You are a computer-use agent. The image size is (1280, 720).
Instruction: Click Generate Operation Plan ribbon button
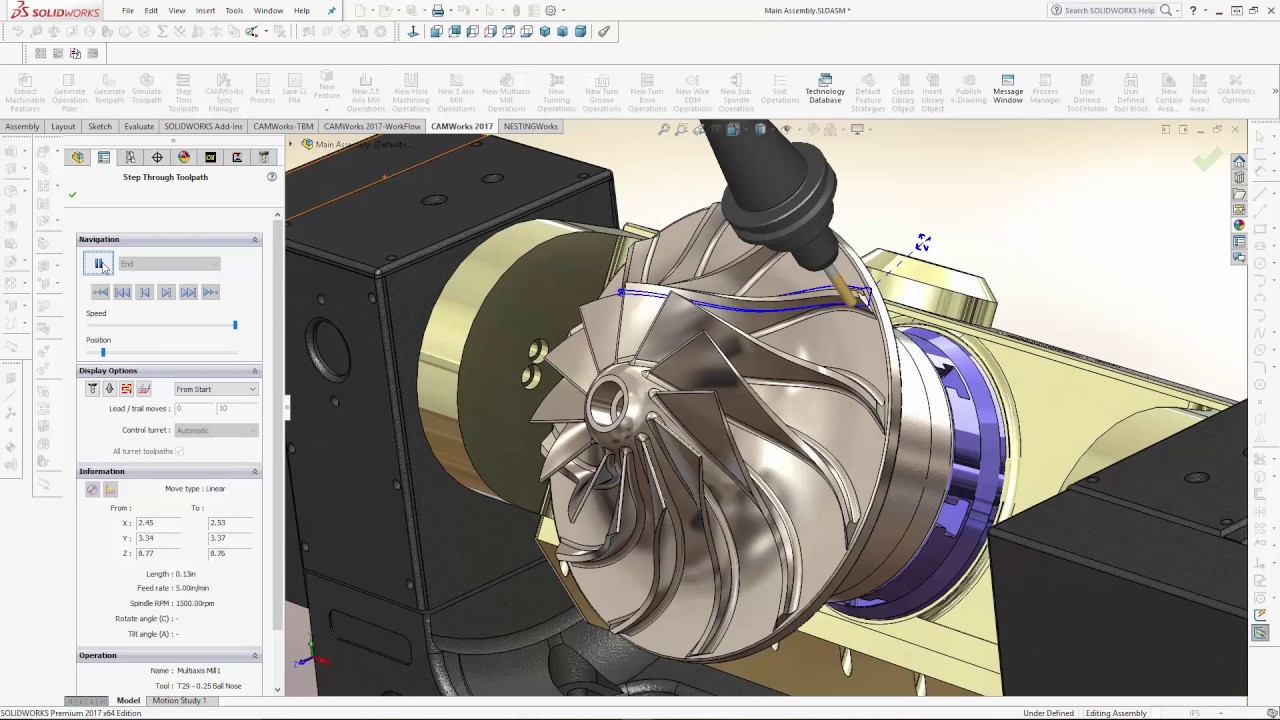coord(69,93)
